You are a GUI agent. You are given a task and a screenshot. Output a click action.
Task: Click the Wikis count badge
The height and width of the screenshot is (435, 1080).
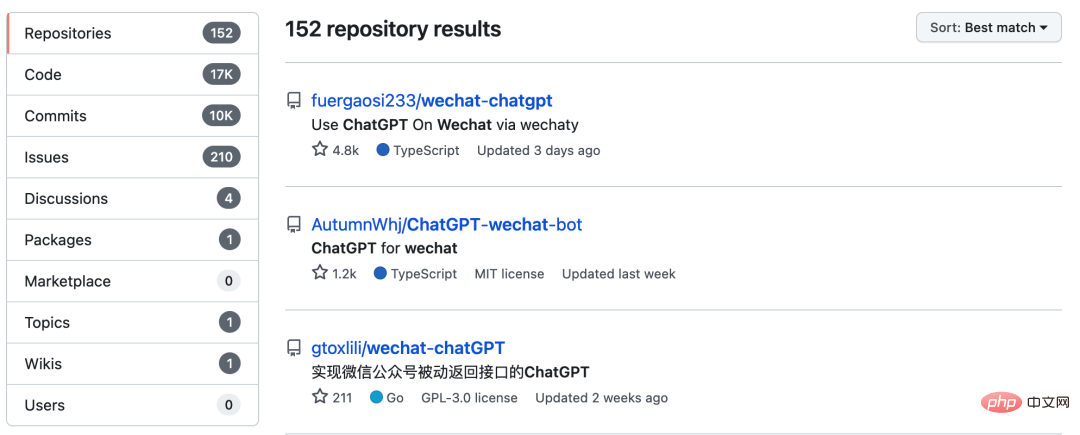point(229,363)
